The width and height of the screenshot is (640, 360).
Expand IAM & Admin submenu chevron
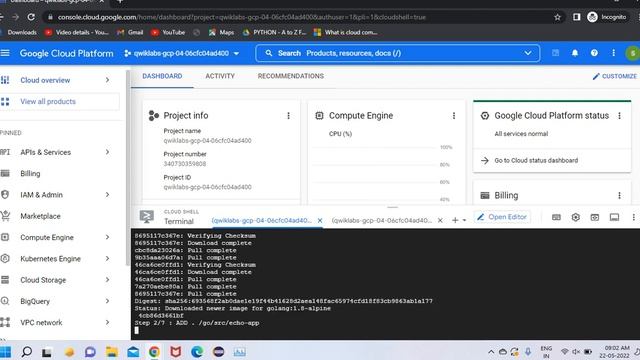tap(107, 195)
